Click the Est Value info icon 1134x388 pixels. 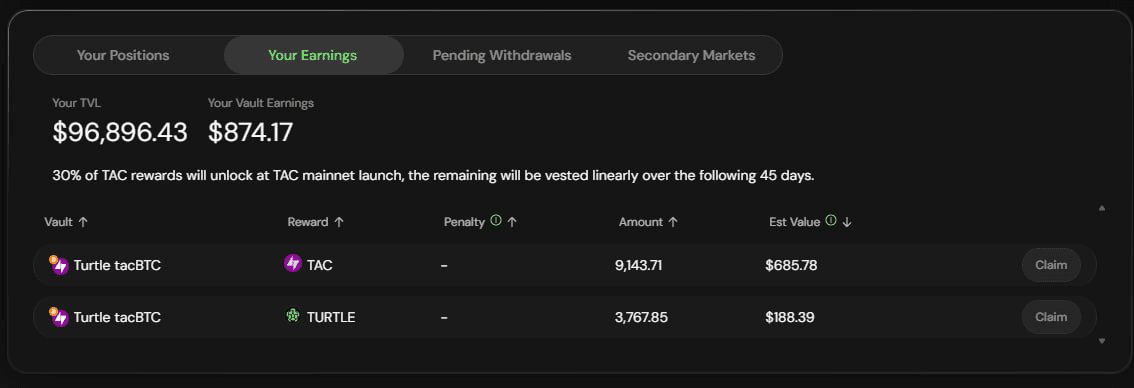click(831, 221)
